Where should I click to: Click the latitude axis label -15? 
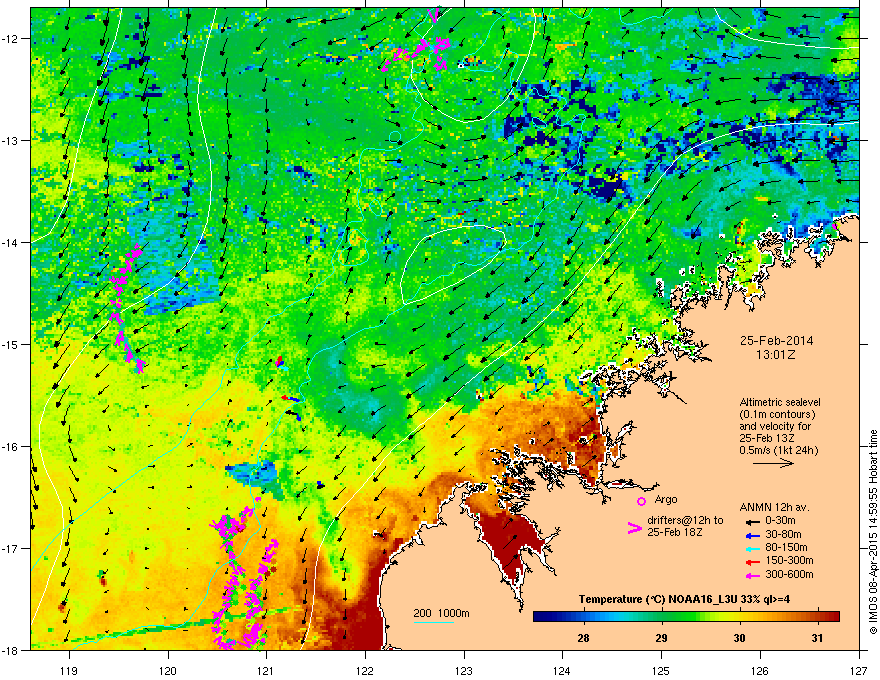(11, 344)
